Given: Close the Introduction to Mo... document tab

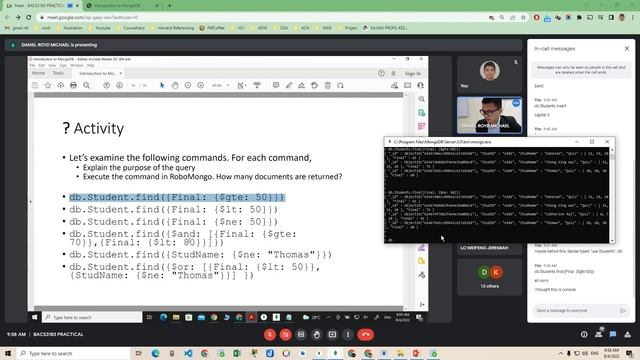Looking at the screenshot, I should point(121,73).
